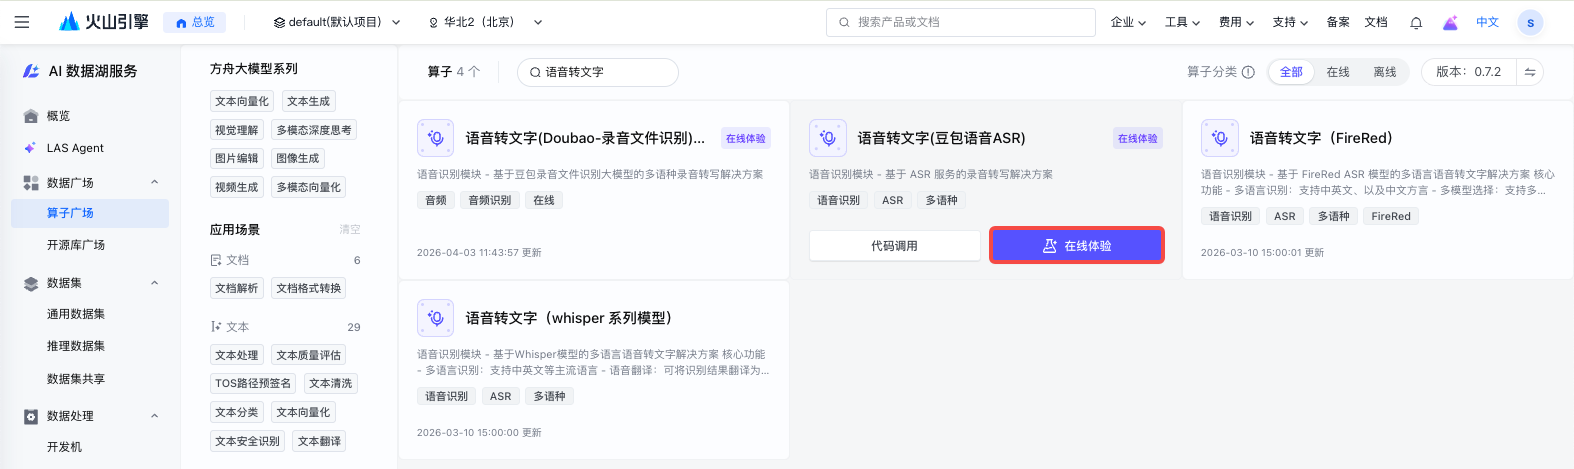Filter by TOS路径预签名 tag
The width and height of the screenshot is (1574, 469).
tap(253, 383)
